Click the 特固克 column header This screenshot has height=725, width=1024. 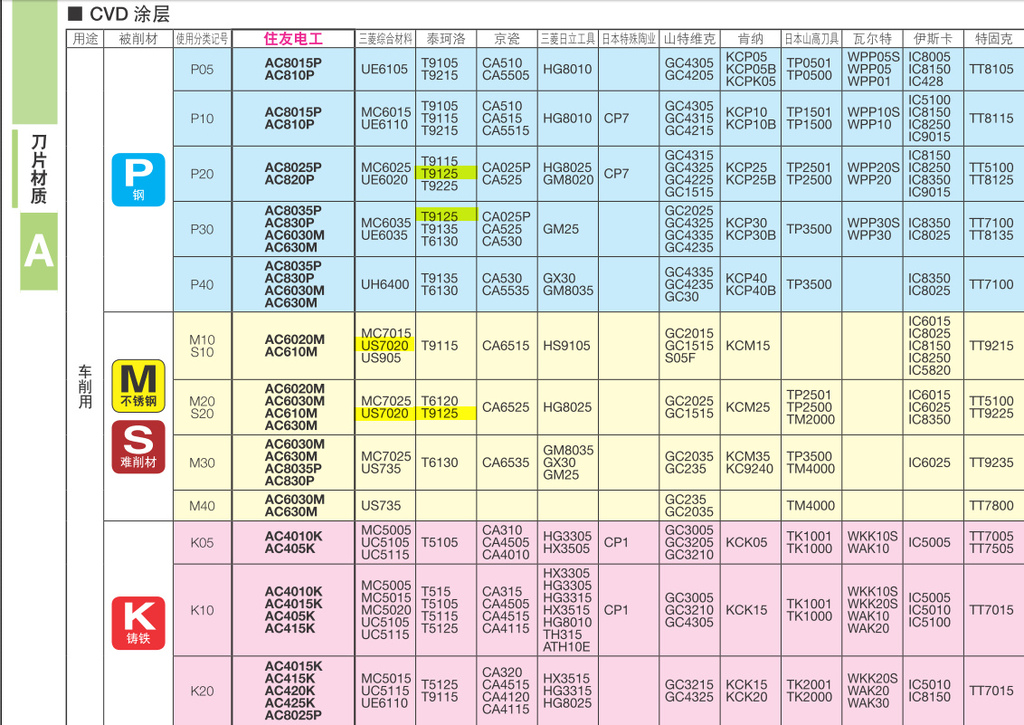[x=993, y=39]
